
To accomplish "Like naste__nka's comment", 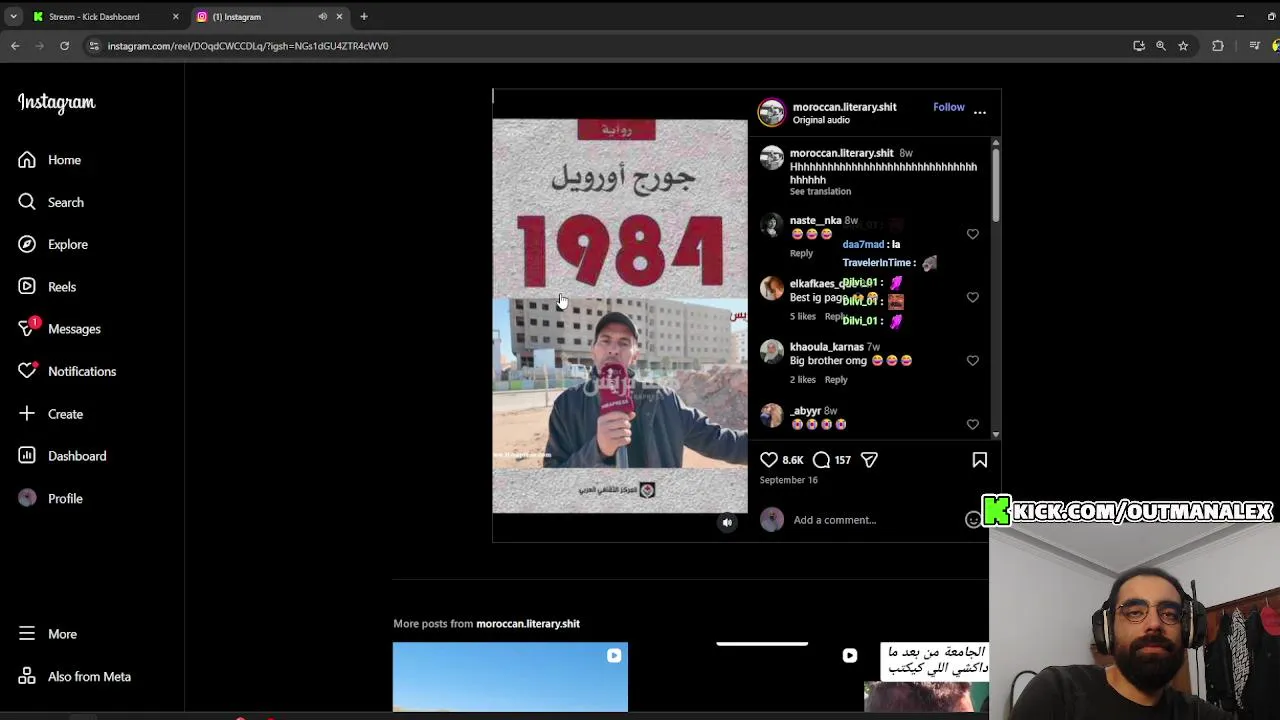I will (x=973, y=234).
